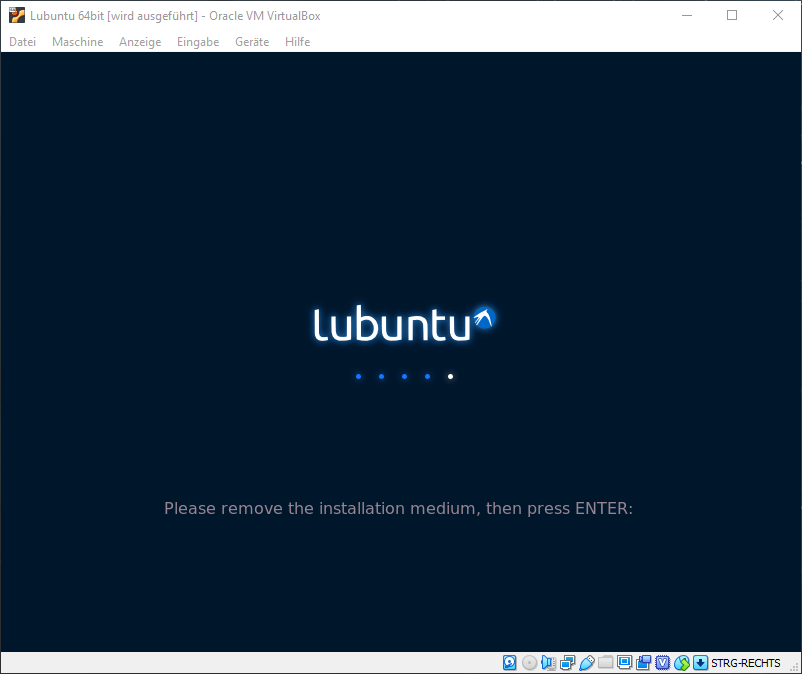Click the VirtualBox icon in the title bar
The width and height of the screenshot is (802, 674).
point(17,15)
